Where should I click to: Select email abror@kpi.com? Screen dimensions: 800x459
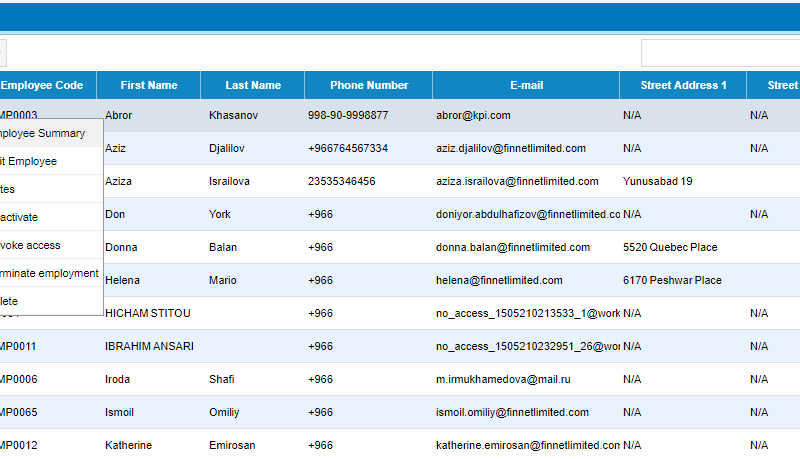pos(473,115)
